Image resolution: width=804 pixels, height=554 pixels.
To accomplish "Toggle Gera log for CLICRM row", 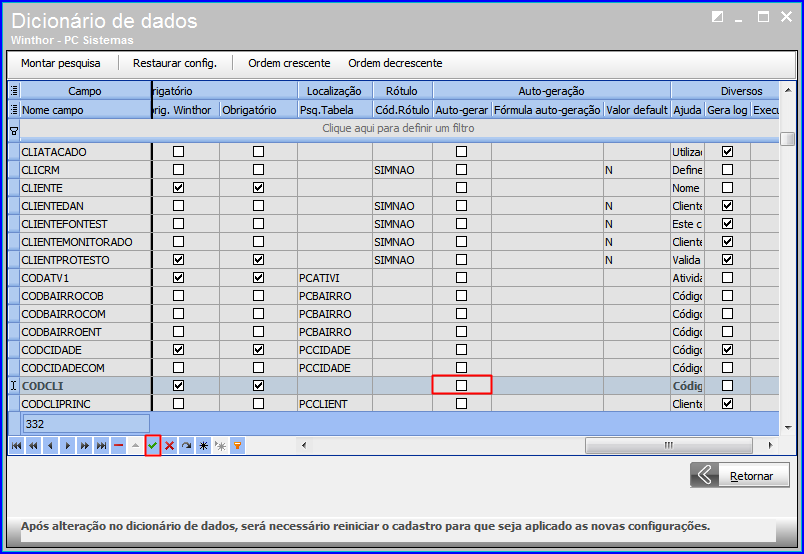I will click(727, 170).
